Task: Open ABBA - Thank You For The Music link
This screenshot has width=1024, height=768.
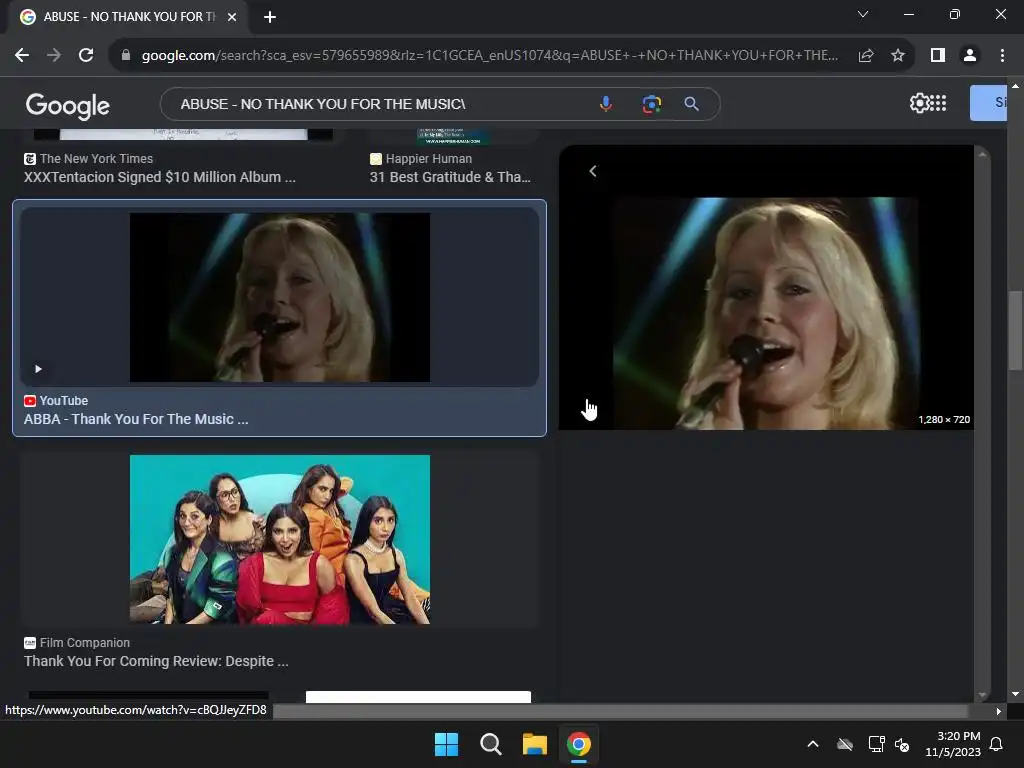Action: pos(136,419)
